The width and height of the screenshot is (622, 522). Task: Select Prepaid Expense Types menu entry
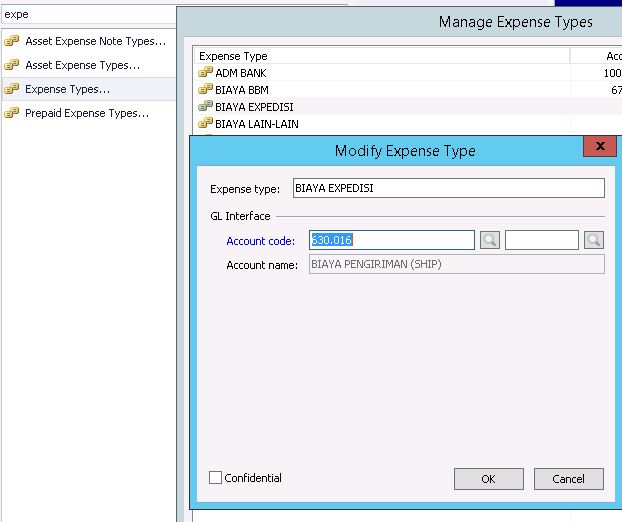pos(86,113)
